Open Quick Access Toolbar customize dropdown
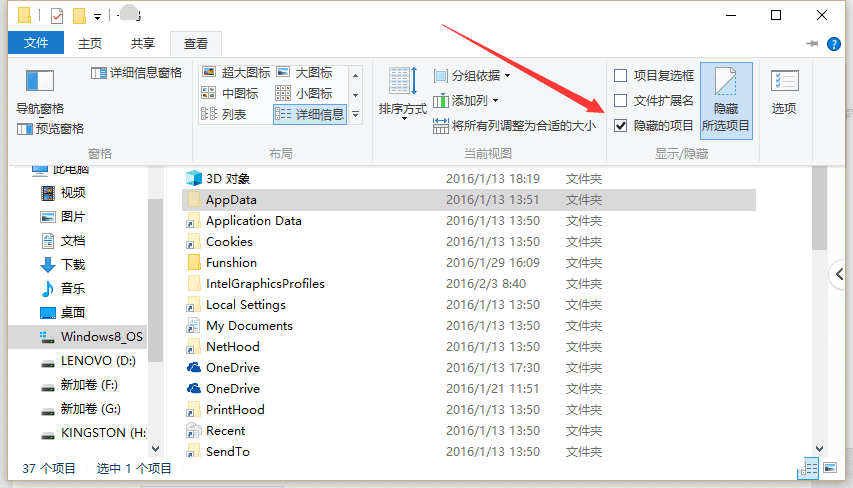The width and height of the screenshot is (853, 488). 97,17
